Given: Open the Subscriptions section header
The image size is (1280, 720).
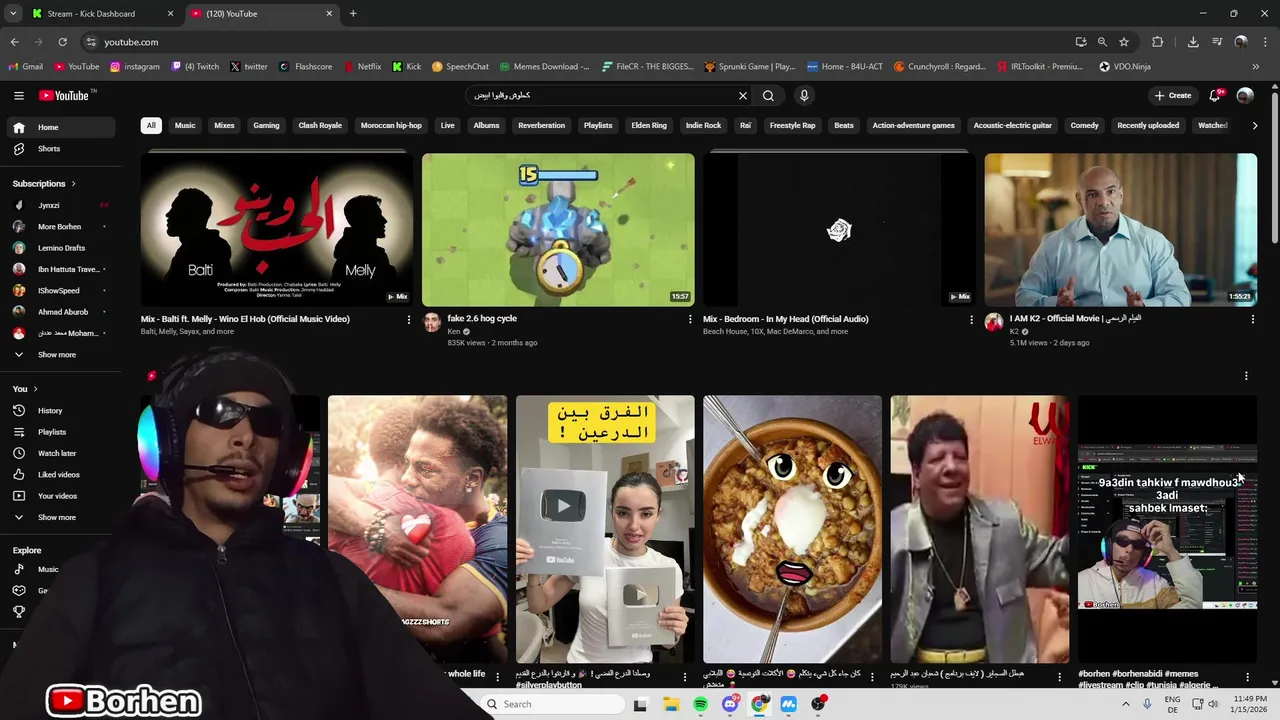Looking at the screenshot, I should (44, 184).
